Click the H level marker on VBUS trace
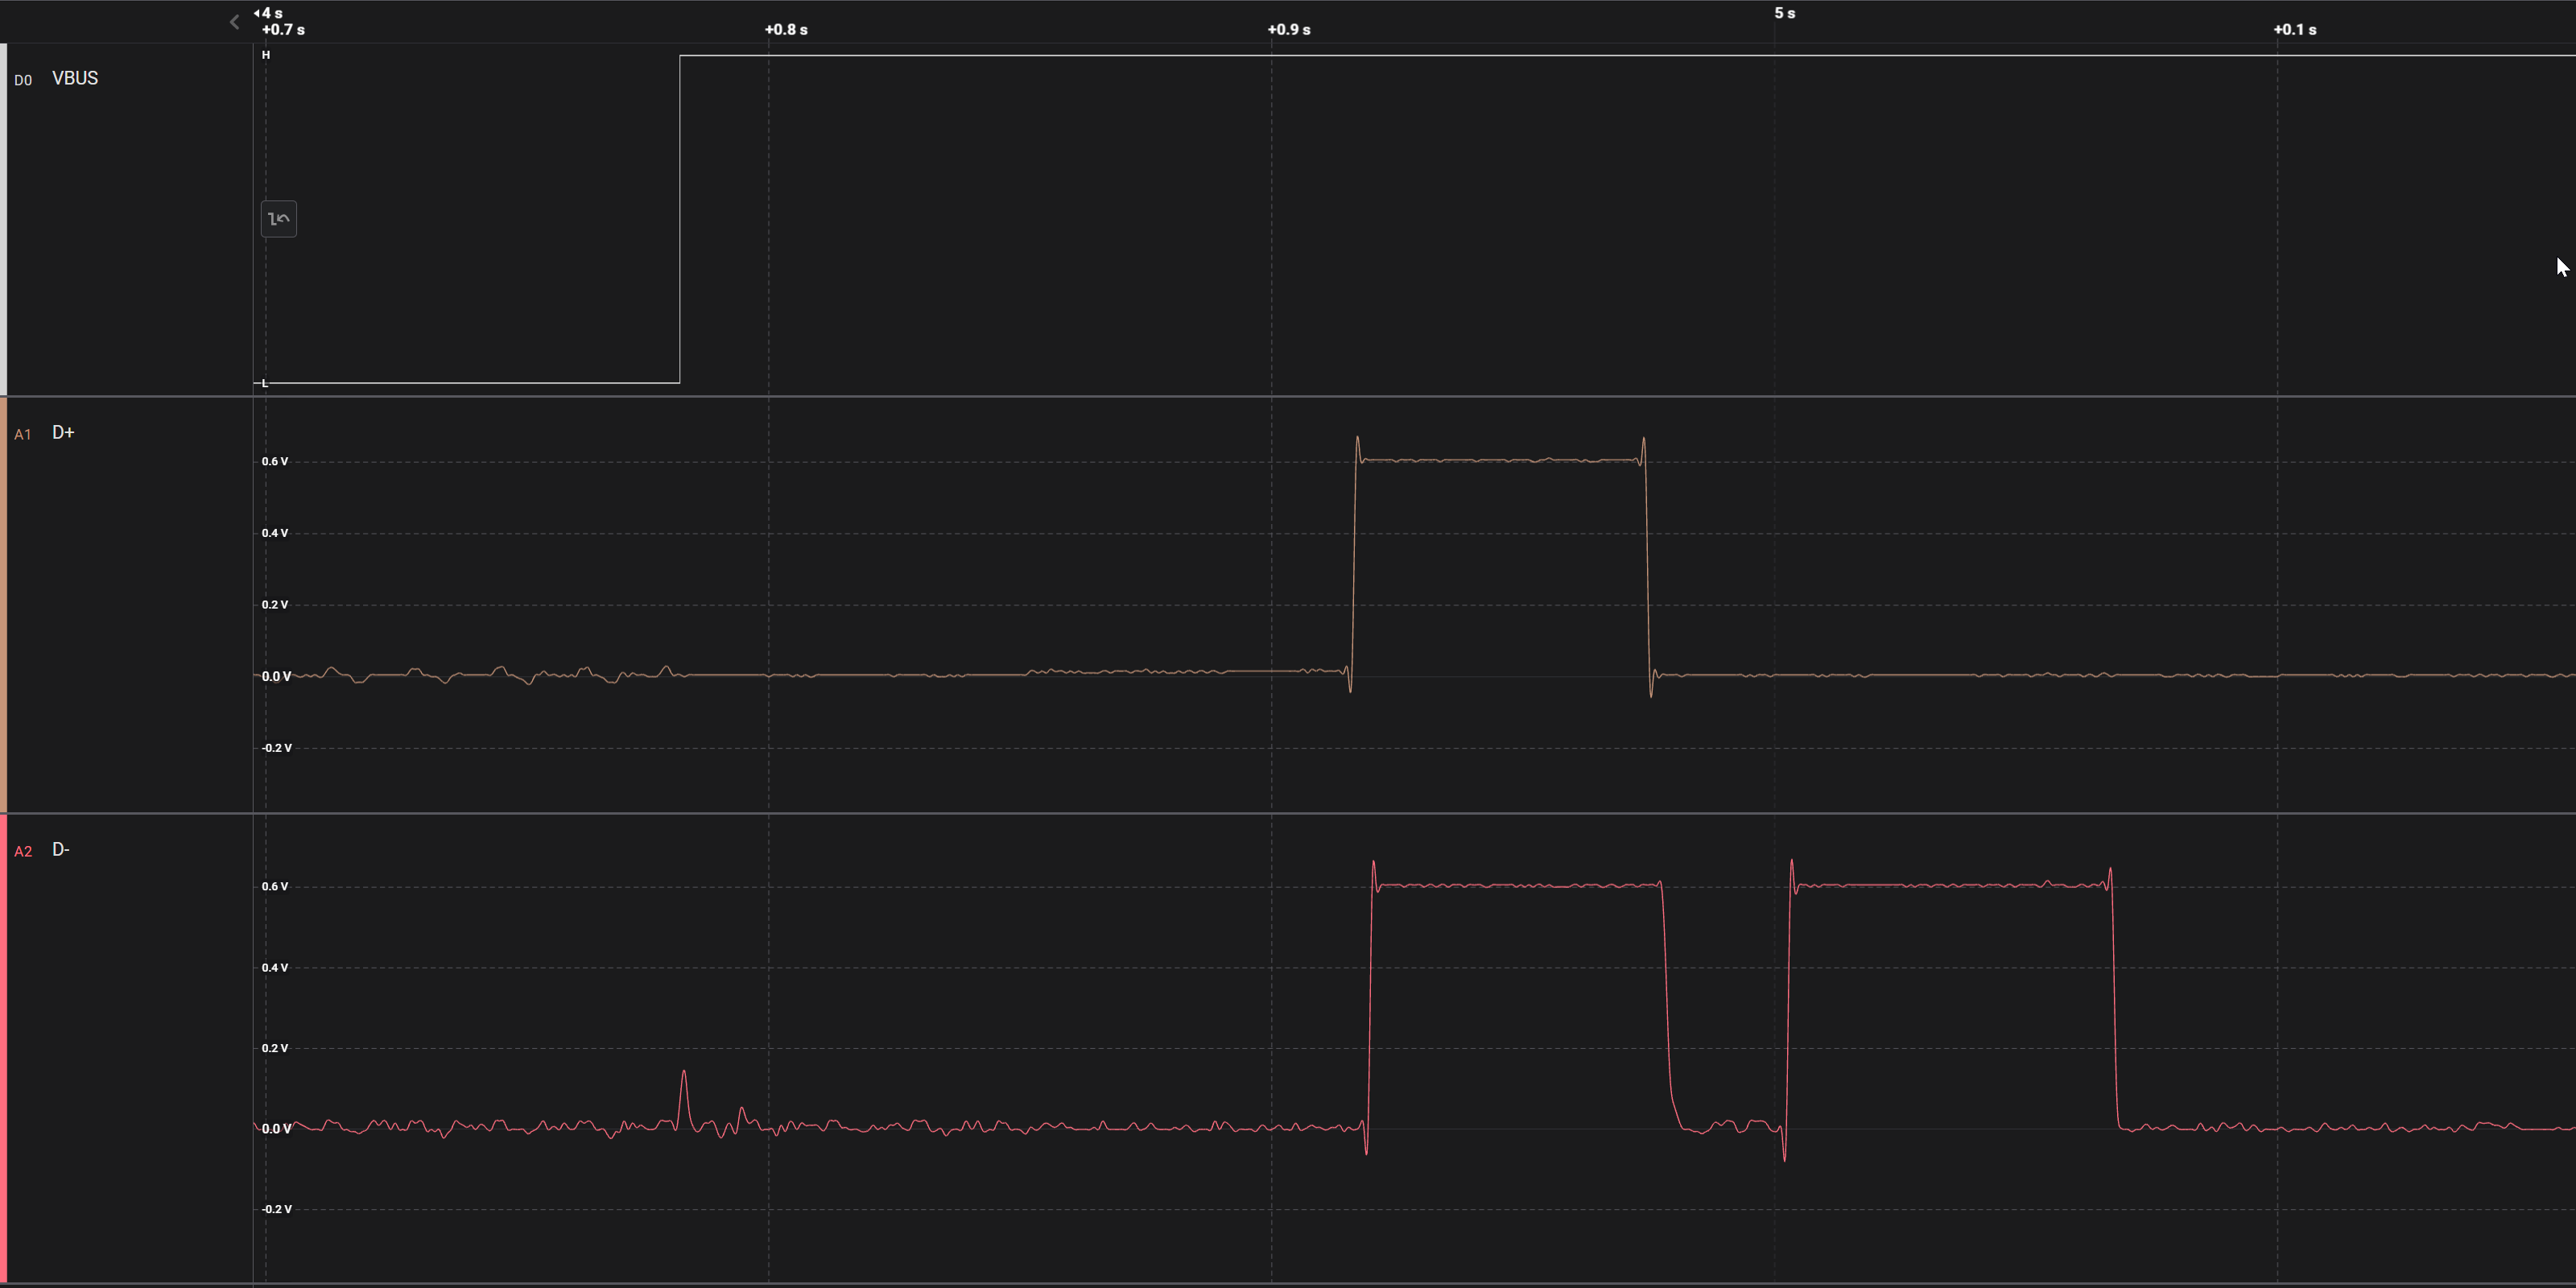Screen dimensions: 2576x1288 [266, 55]
